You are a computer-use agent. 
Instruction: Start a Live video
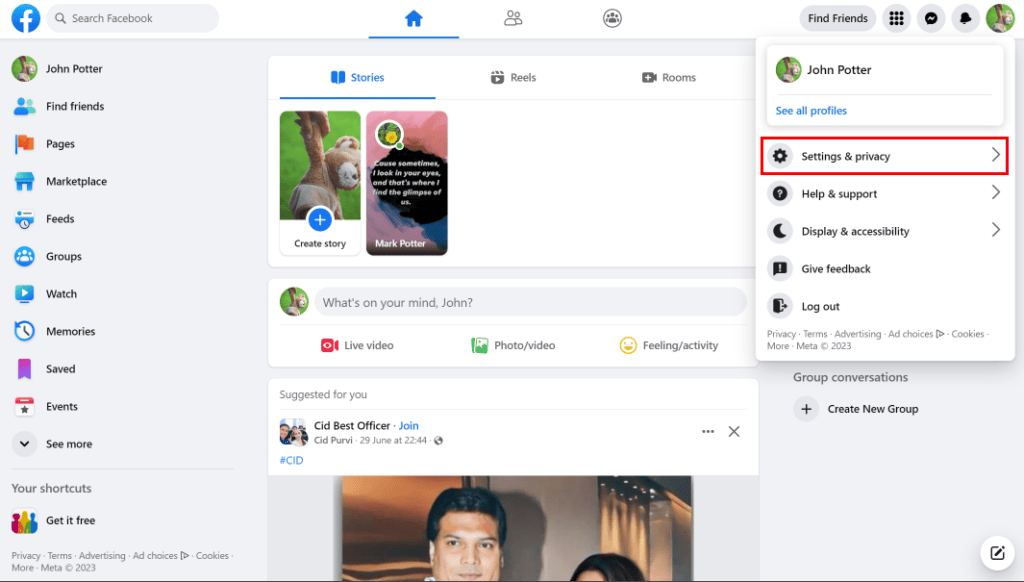click(357, 345)
